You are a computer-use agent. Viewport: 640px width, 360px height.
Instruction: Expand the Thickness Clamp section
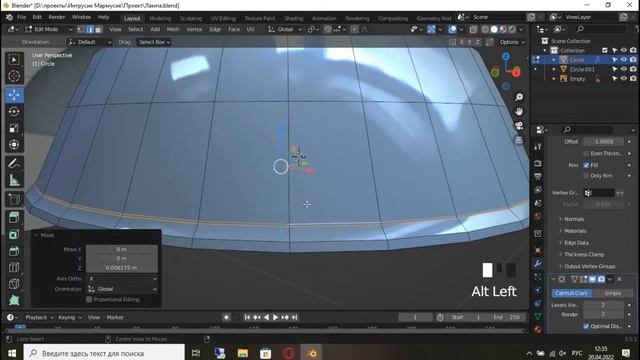[x=584, y=255]
